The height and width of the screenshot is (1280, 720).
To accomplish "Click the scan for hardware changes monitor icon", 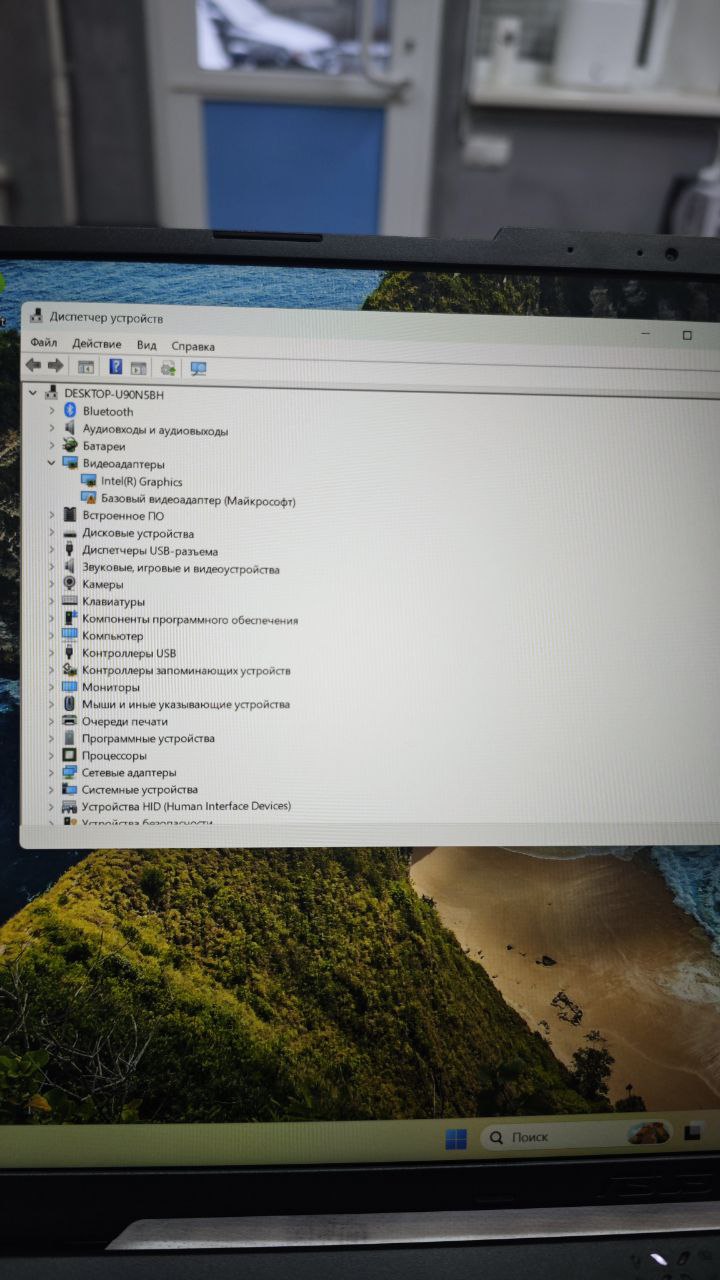I will (x=198, y=368).
